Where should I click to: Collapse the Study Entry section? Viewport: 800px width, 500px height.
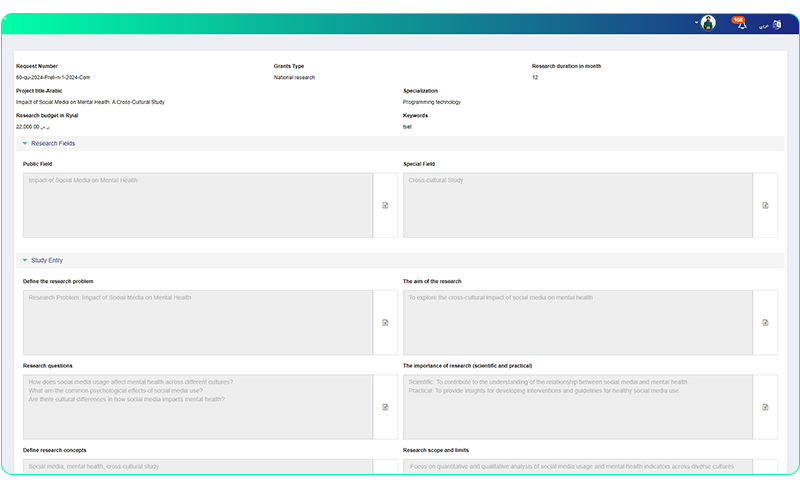25,260
